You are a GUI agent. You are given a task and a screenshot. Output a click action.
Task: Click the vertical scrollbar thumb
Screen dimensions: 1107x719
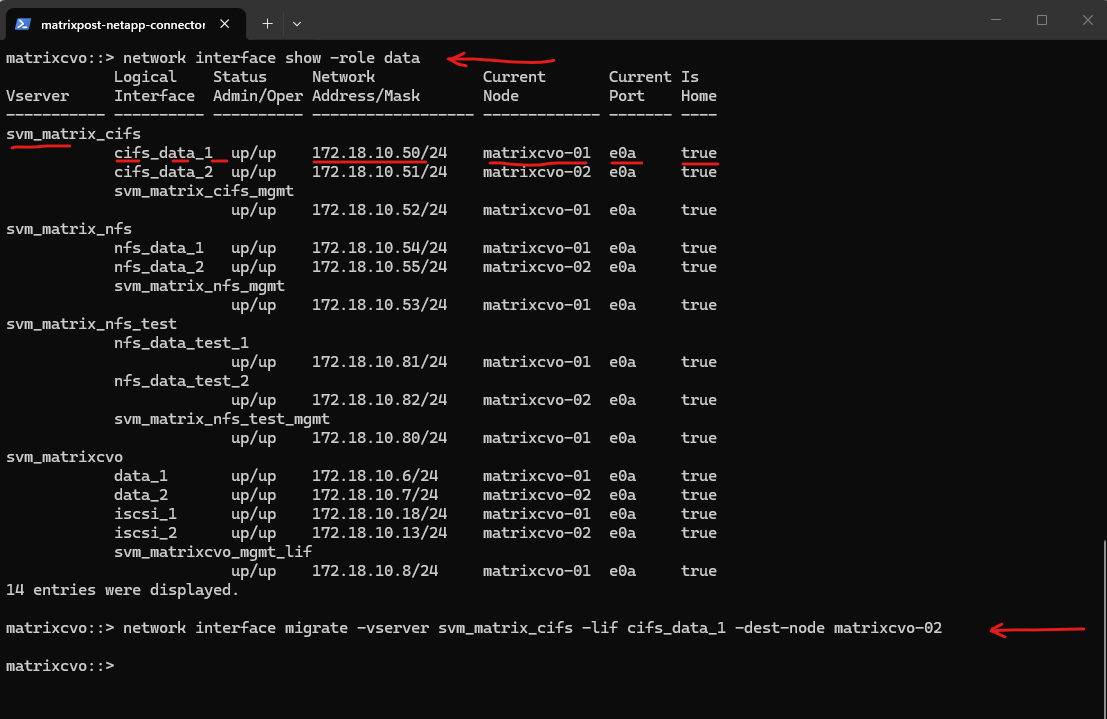(1103, 625)
